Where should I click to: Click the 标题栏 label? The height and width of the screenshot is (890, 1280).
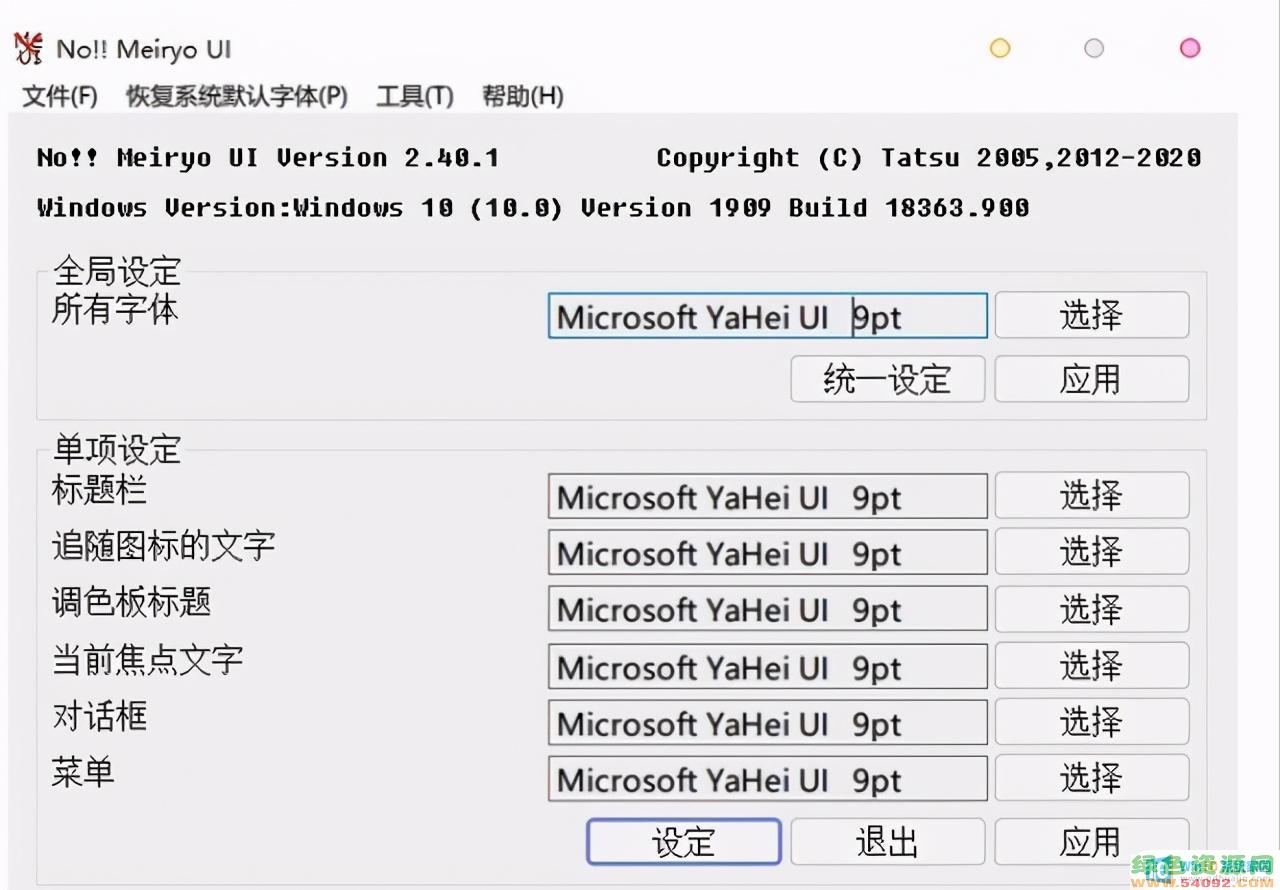click(x=99, y=490)
